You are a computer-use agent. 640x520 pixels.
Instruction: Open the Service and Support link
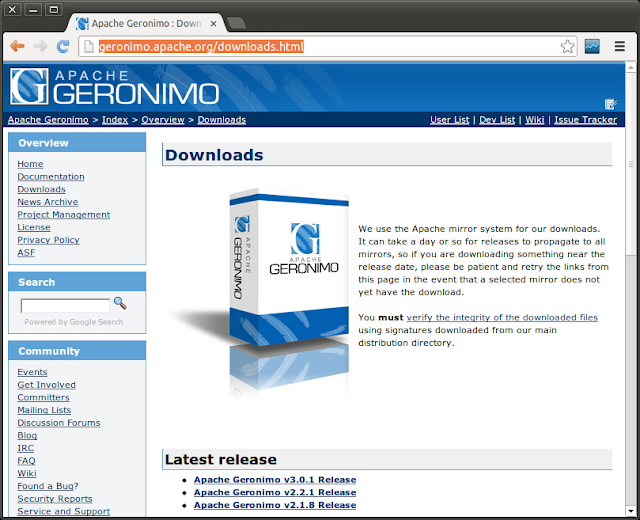[64, 511]
